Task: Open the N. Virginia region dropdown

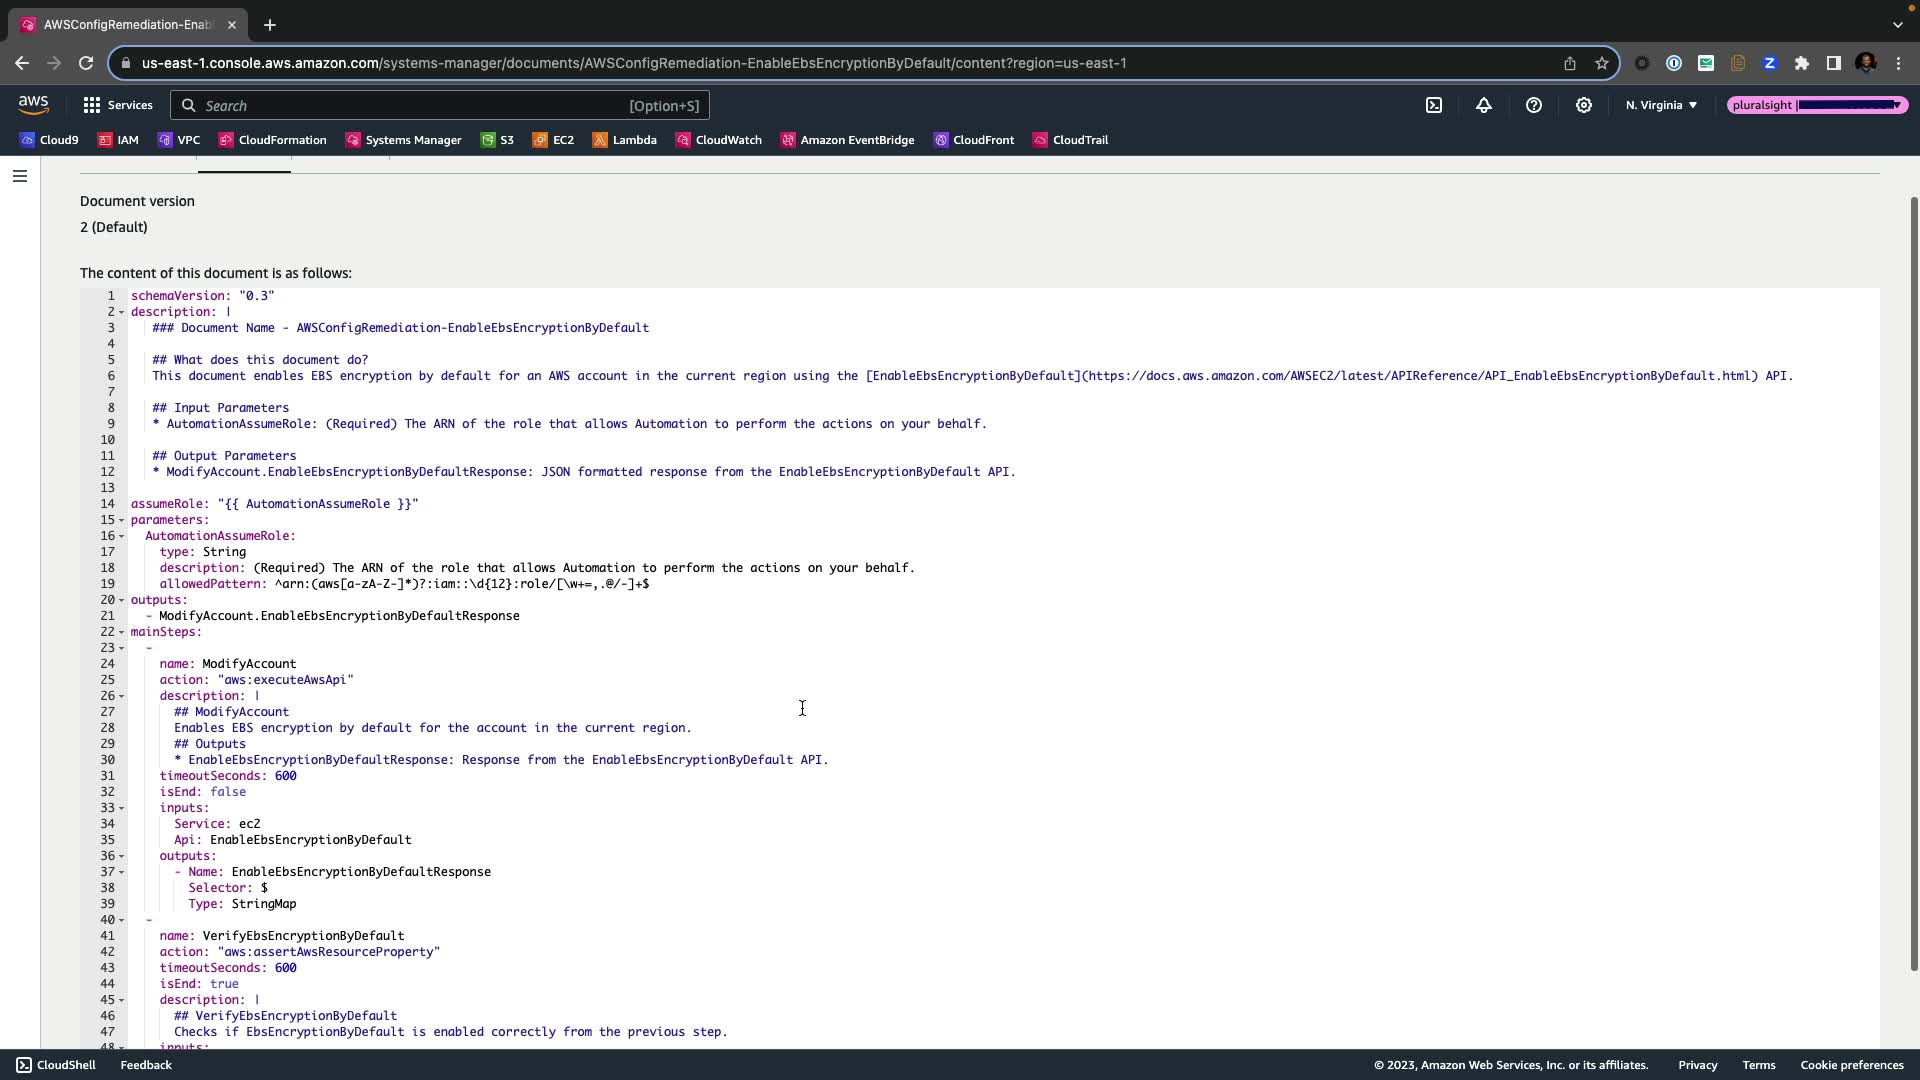Action: (x=1661, y=105)
